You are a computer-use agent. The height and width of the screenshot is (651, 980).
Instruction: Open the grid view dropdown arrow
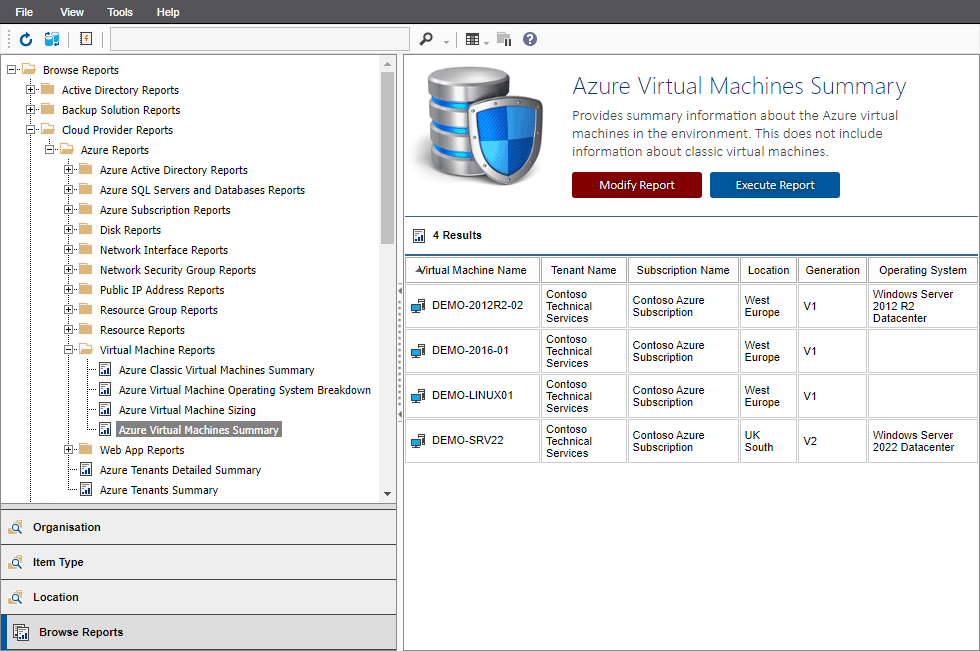coord(486,42)
